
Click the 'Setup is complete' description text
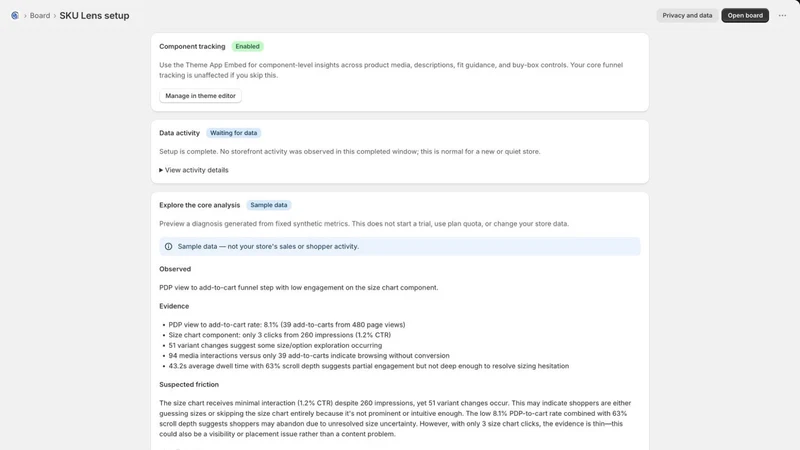(349, 152)
